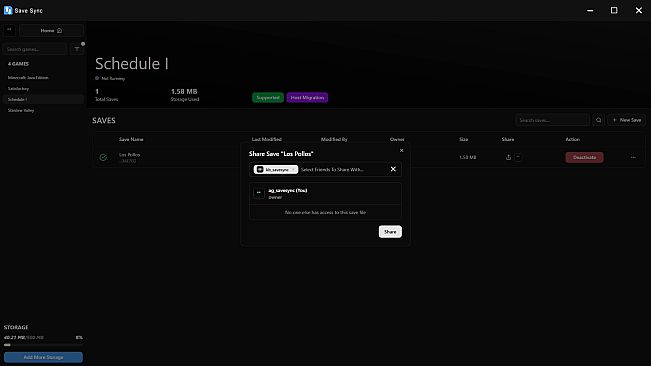
Task: Open the games filter icon
Action: tap(77, 49)
